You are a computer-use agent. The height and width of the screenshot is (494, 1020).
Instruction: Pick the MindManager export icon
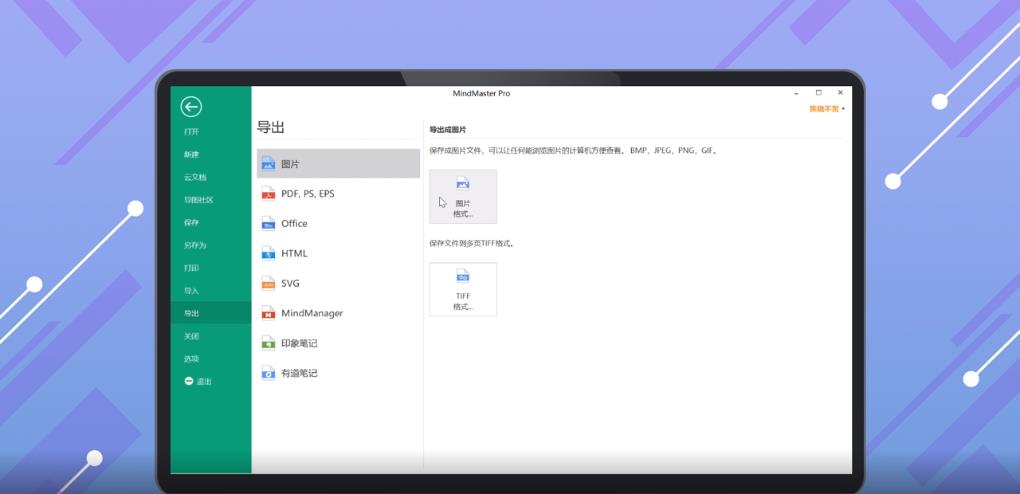(x=268, y=313)
